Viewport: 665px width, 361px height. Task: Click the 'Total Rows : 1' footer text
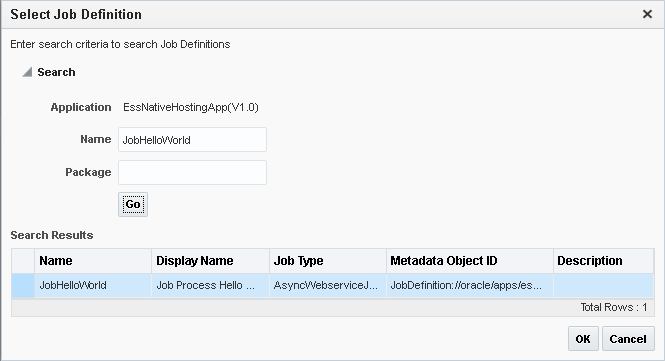click(614, 307)
